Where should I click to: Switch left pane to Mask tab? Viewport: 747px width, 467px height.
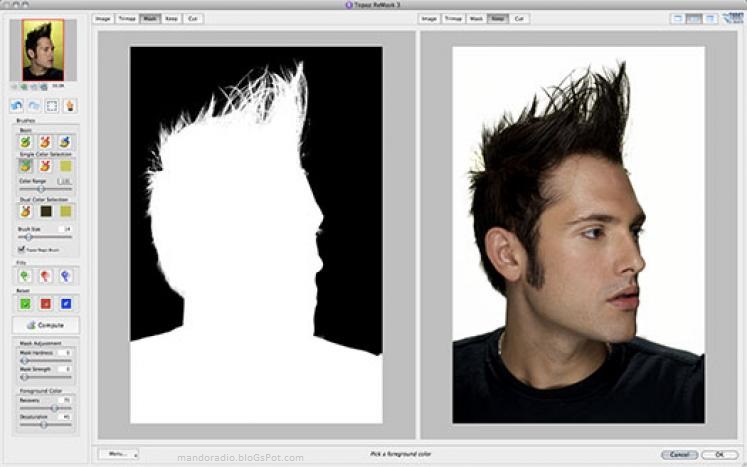tap(150, 19)
